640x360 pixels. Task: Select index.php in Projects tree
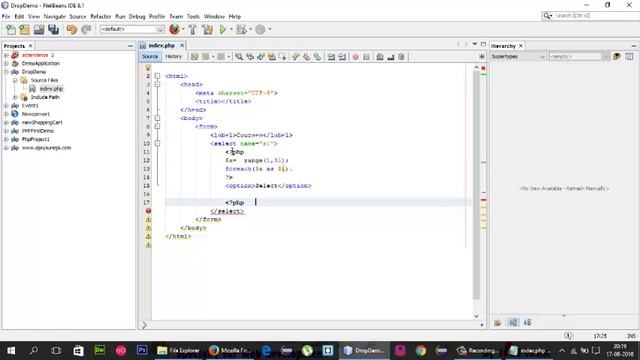[51, 89]
